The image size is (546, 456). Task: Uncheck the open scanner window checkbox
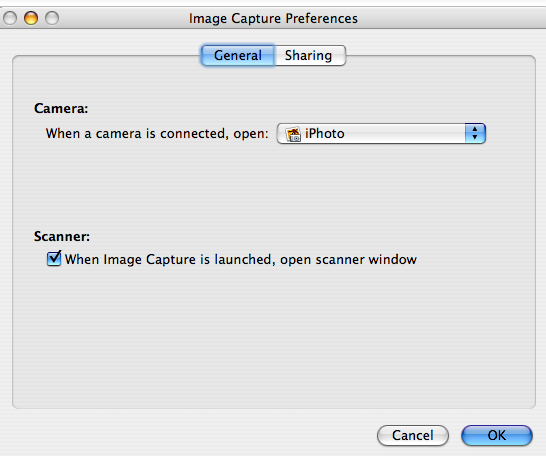[54, 259]
